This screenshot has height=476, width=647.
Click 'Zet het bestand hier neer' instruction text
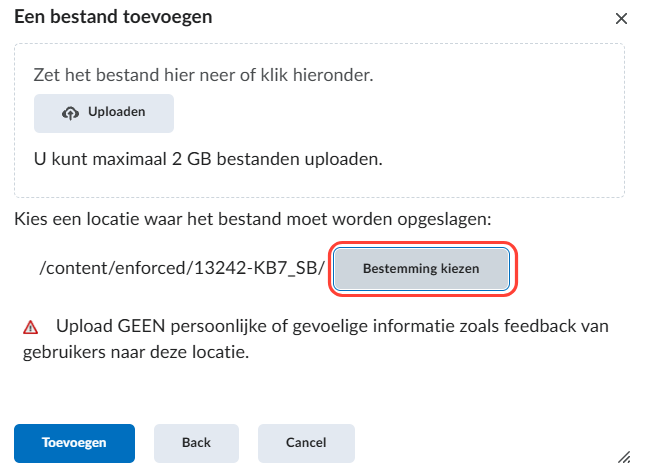203,75
